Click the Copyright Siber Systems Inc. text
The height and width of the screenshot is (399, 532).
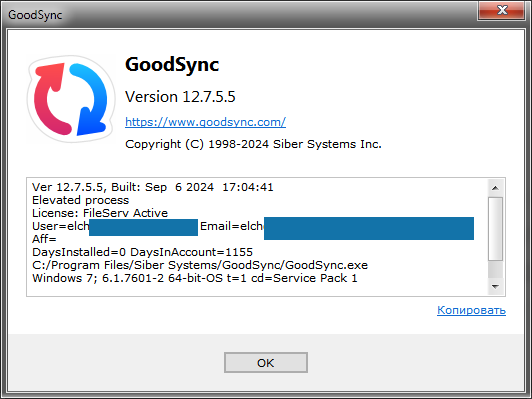pos(253,144)
